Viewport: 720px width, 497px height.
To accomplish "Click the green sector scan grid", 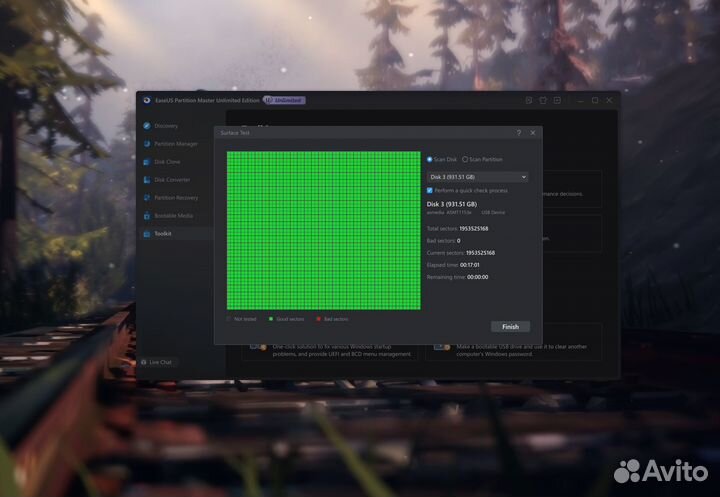I will tap(323, 230).
